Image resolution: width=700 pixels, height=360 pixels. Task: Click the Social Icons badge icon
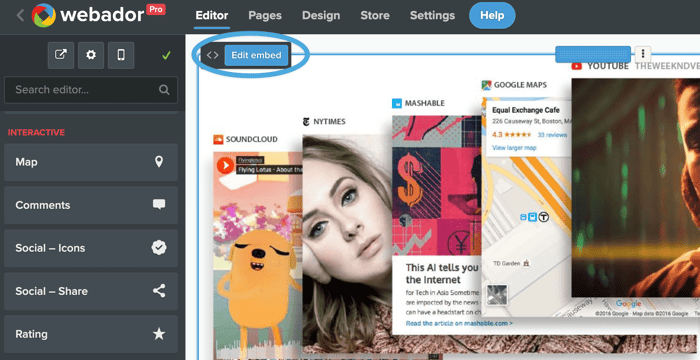tap(159, 247)
